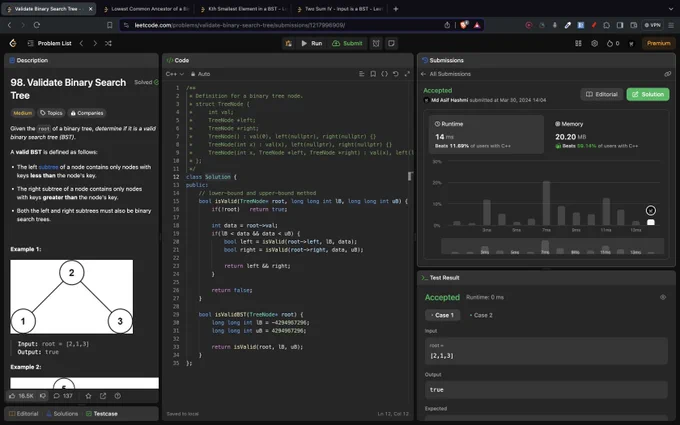Expand the Companies tag
The height and width of the screenshot is (425, 680).
pyautogui.click(x=87, y=113)
